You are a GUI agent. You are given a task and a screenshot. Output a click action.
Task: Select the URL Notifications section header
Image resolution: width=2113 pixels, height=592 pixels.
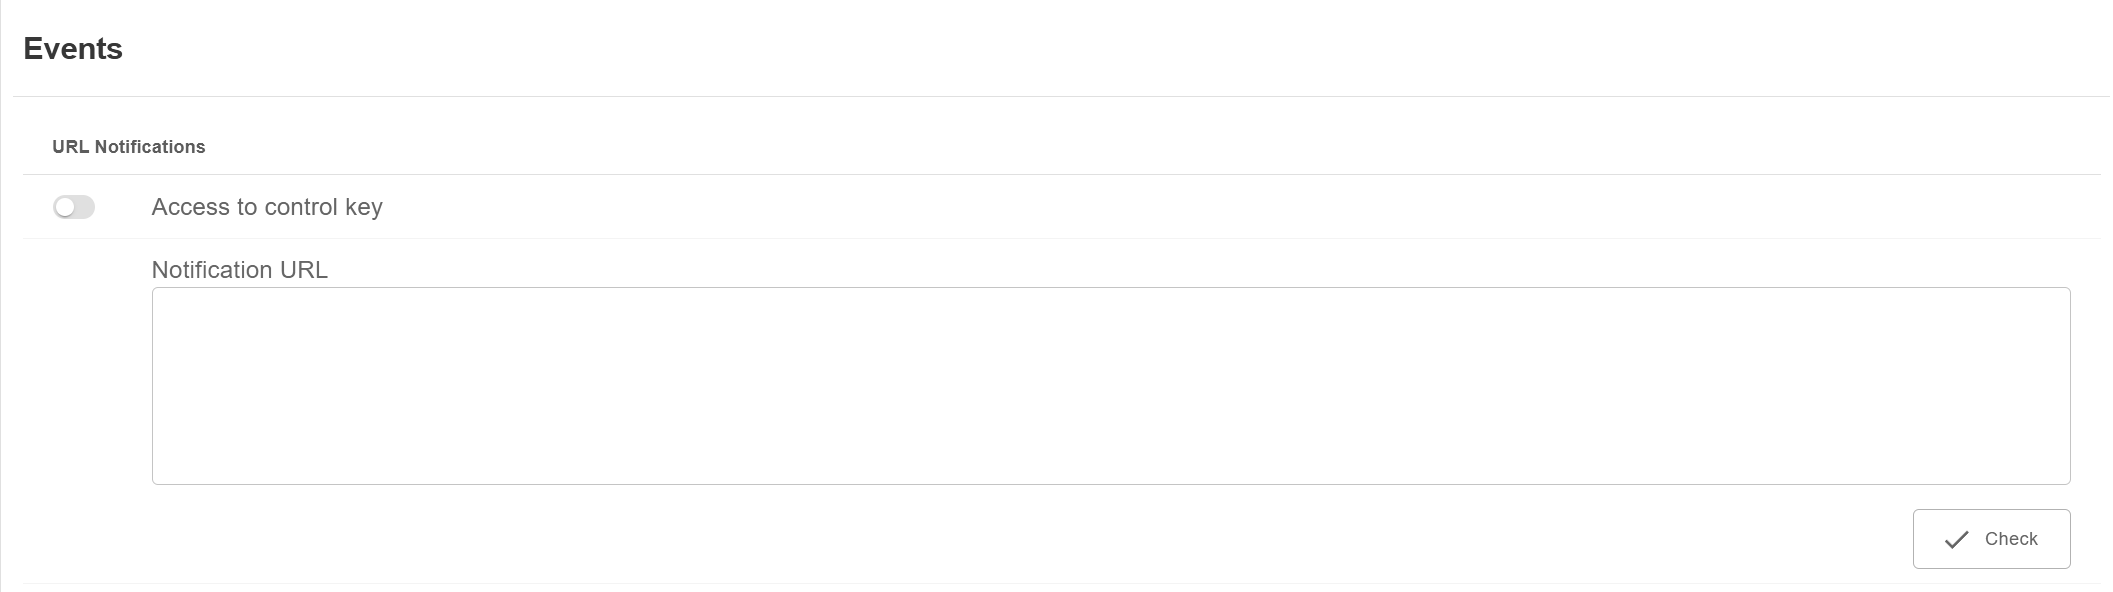point(129,147)
